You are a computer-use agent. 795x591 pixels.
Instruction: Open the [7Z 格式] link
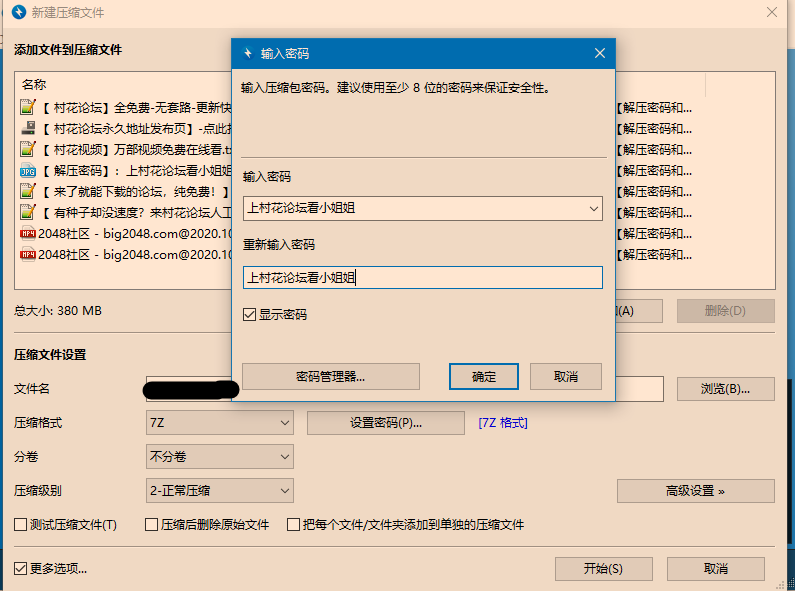[503, 423]
